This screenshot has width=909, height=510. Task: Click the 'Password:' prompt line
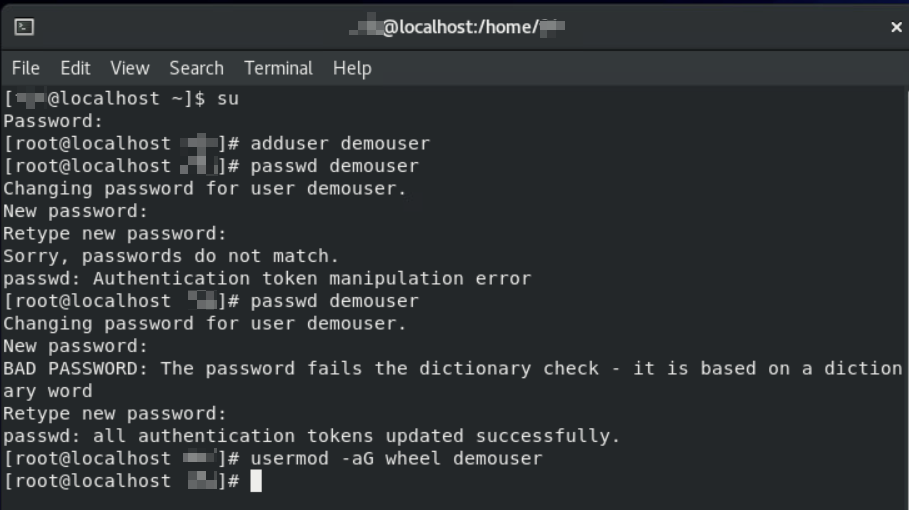coord(53,121)
